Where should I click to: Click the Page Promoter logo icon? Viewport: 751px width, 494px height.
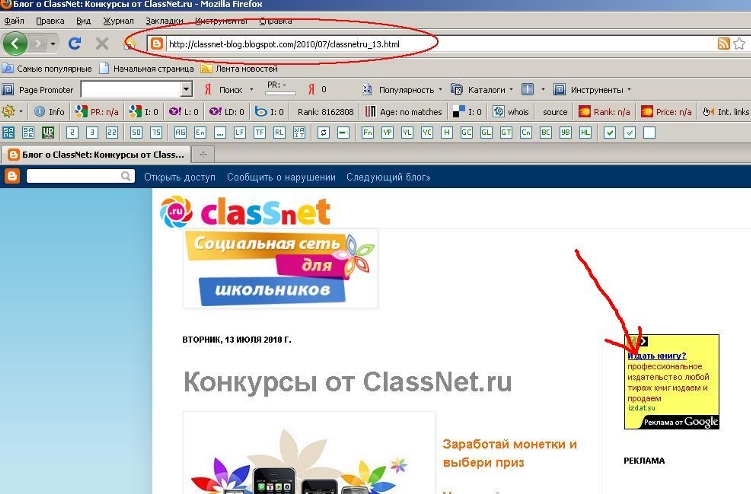pos(8,90)
